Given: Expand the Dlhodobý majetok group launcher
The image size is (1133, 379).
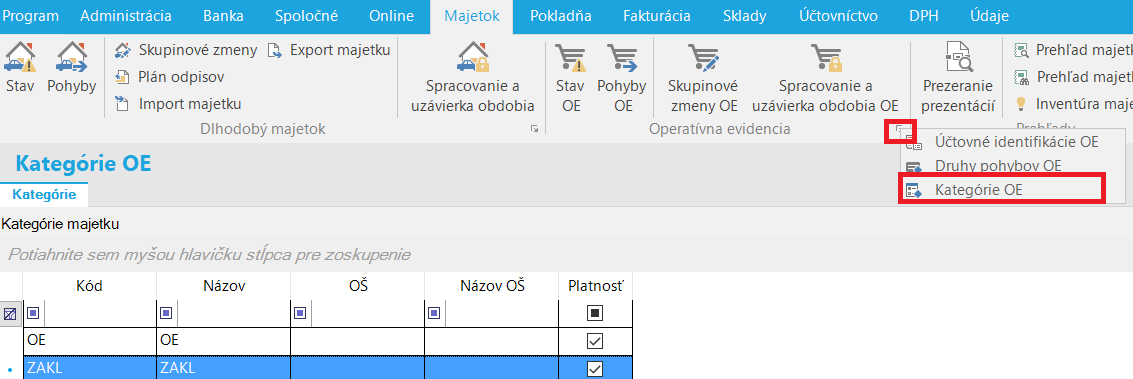Looking at the screenshot, I should tap(535, 129).
